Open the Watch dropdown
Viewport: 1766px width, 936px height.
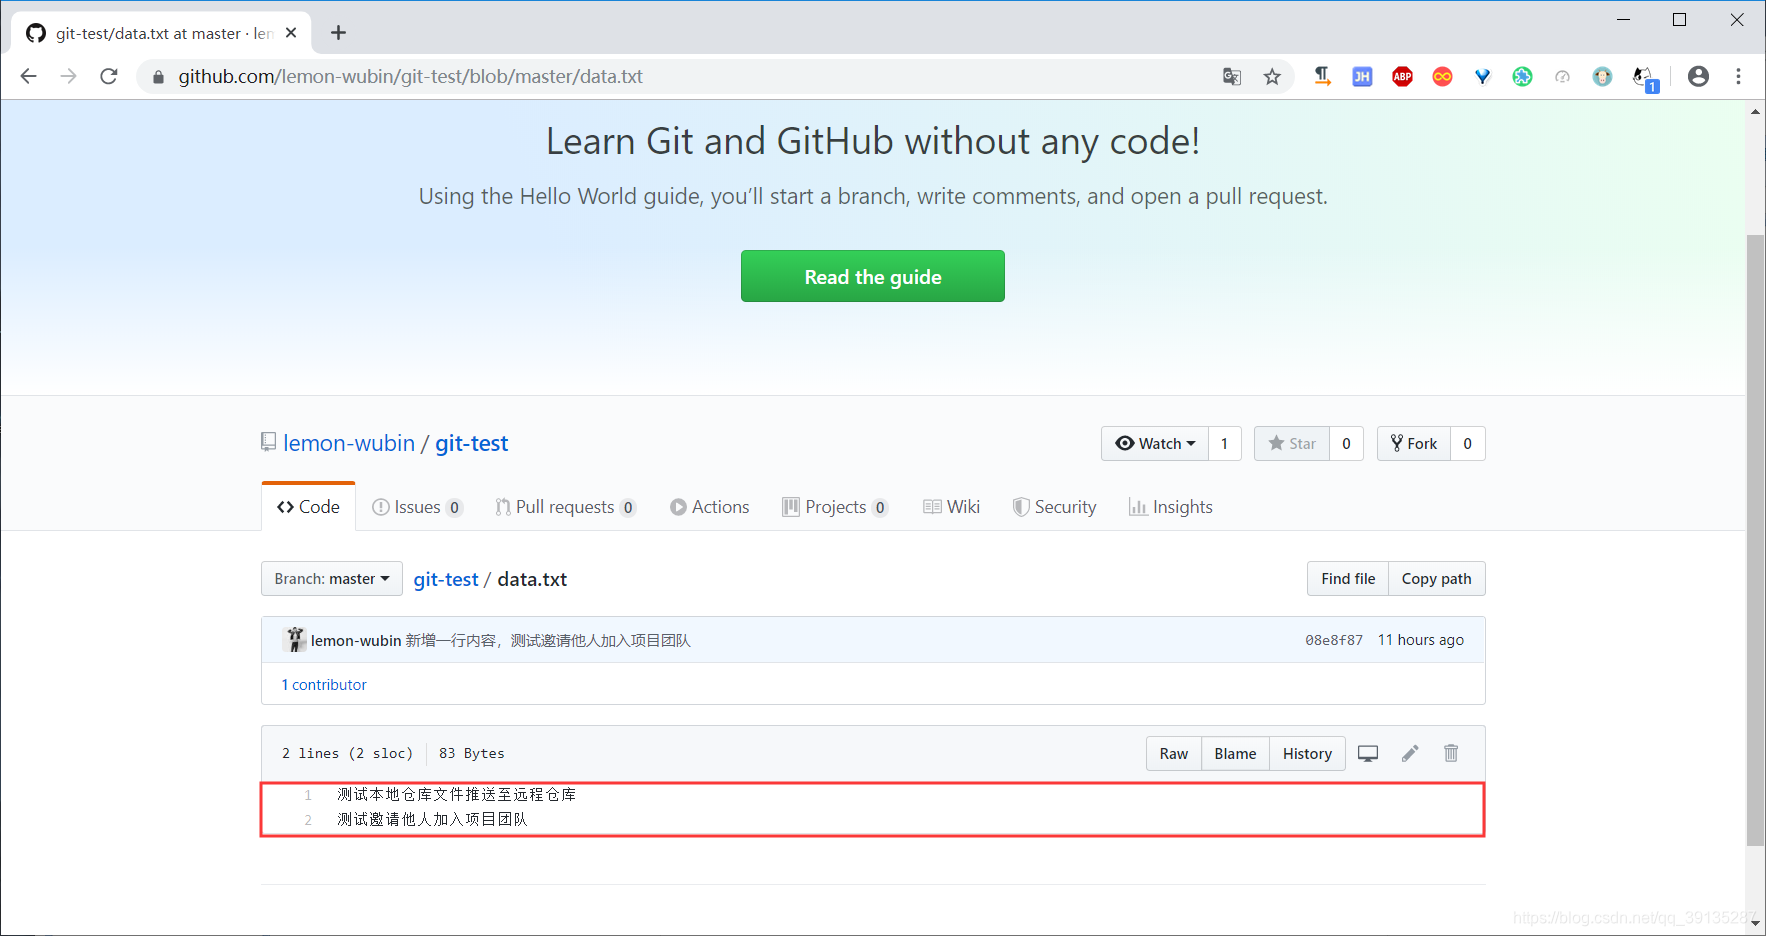pyautogui.click(x=1155, y=443)
